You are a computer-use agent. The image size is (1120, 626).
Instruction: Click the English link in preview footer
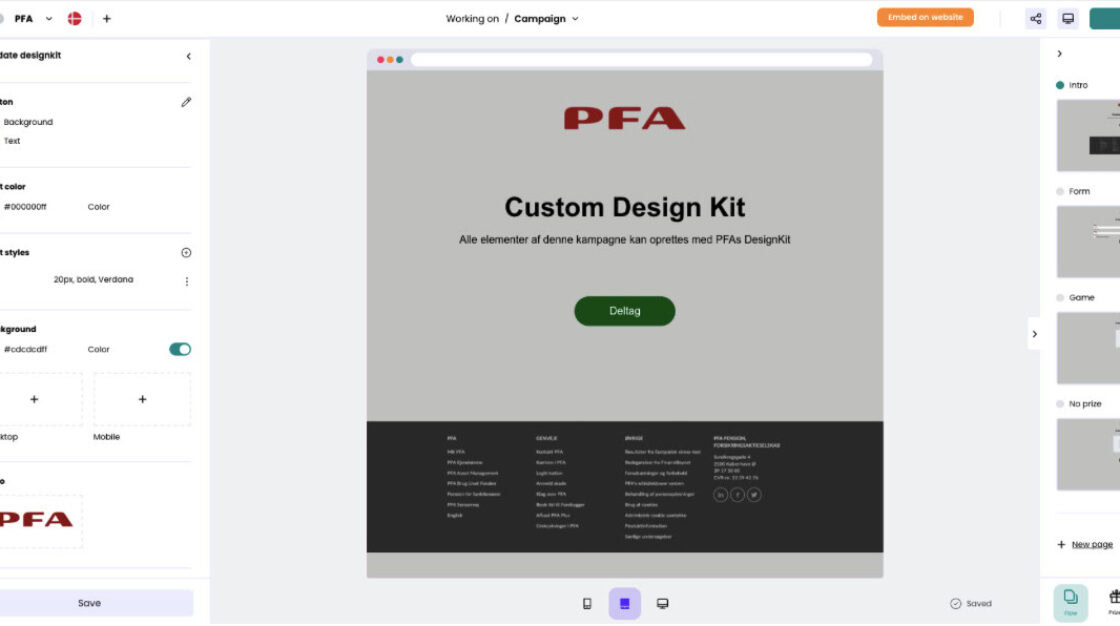tap(455, 515)
